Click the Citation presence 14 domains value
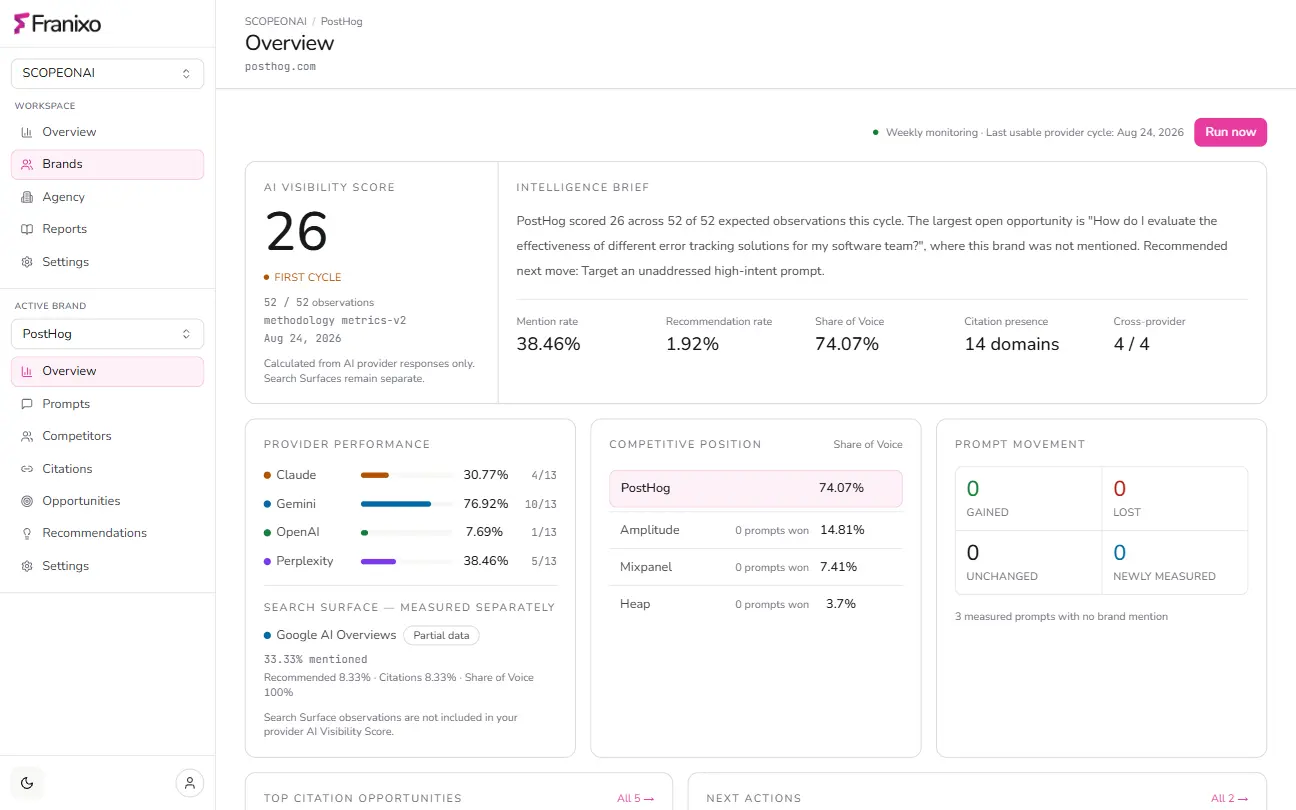 pos(1011,344)
